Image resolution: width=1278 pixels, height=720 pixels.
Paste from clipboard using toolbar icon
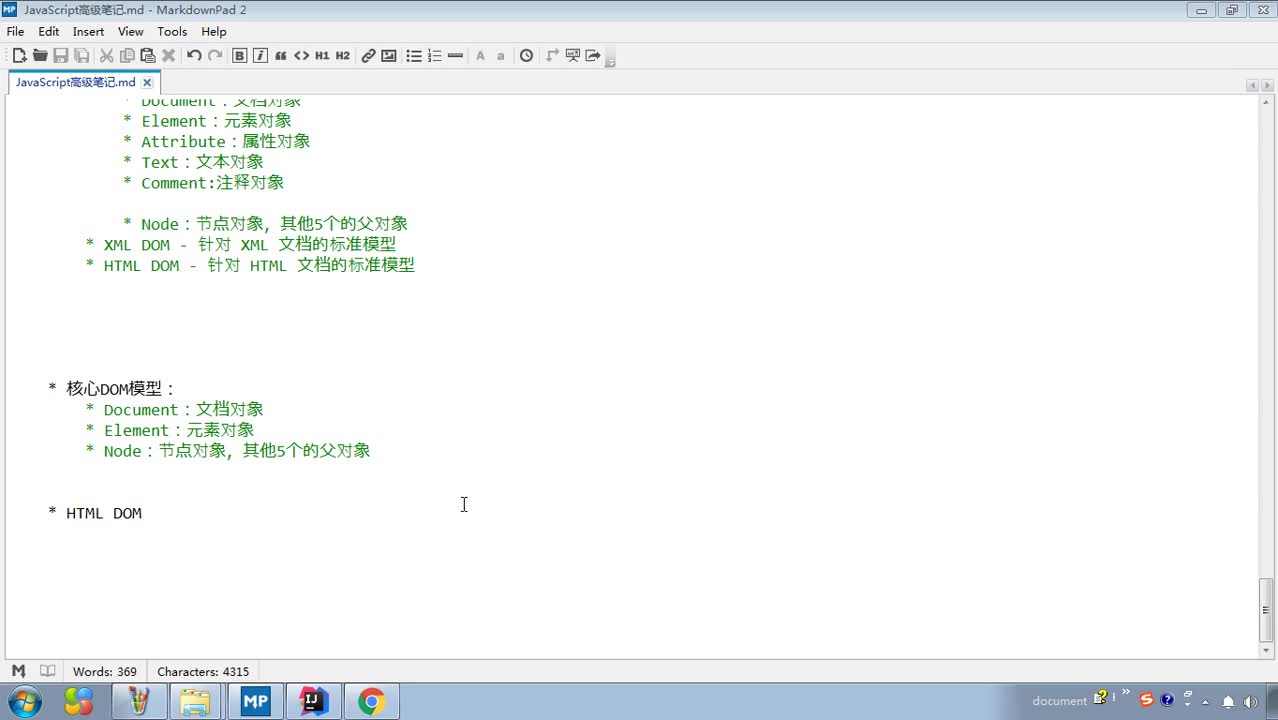pos(148,56)
